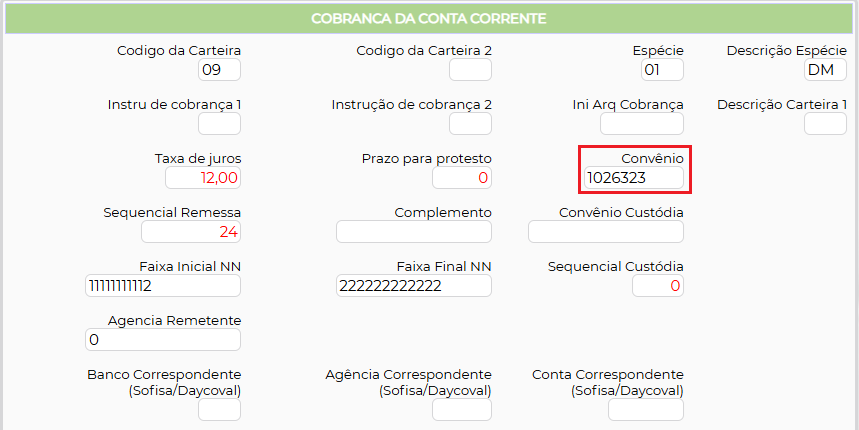Click the Agencia Remetente input

click(164, 340)
